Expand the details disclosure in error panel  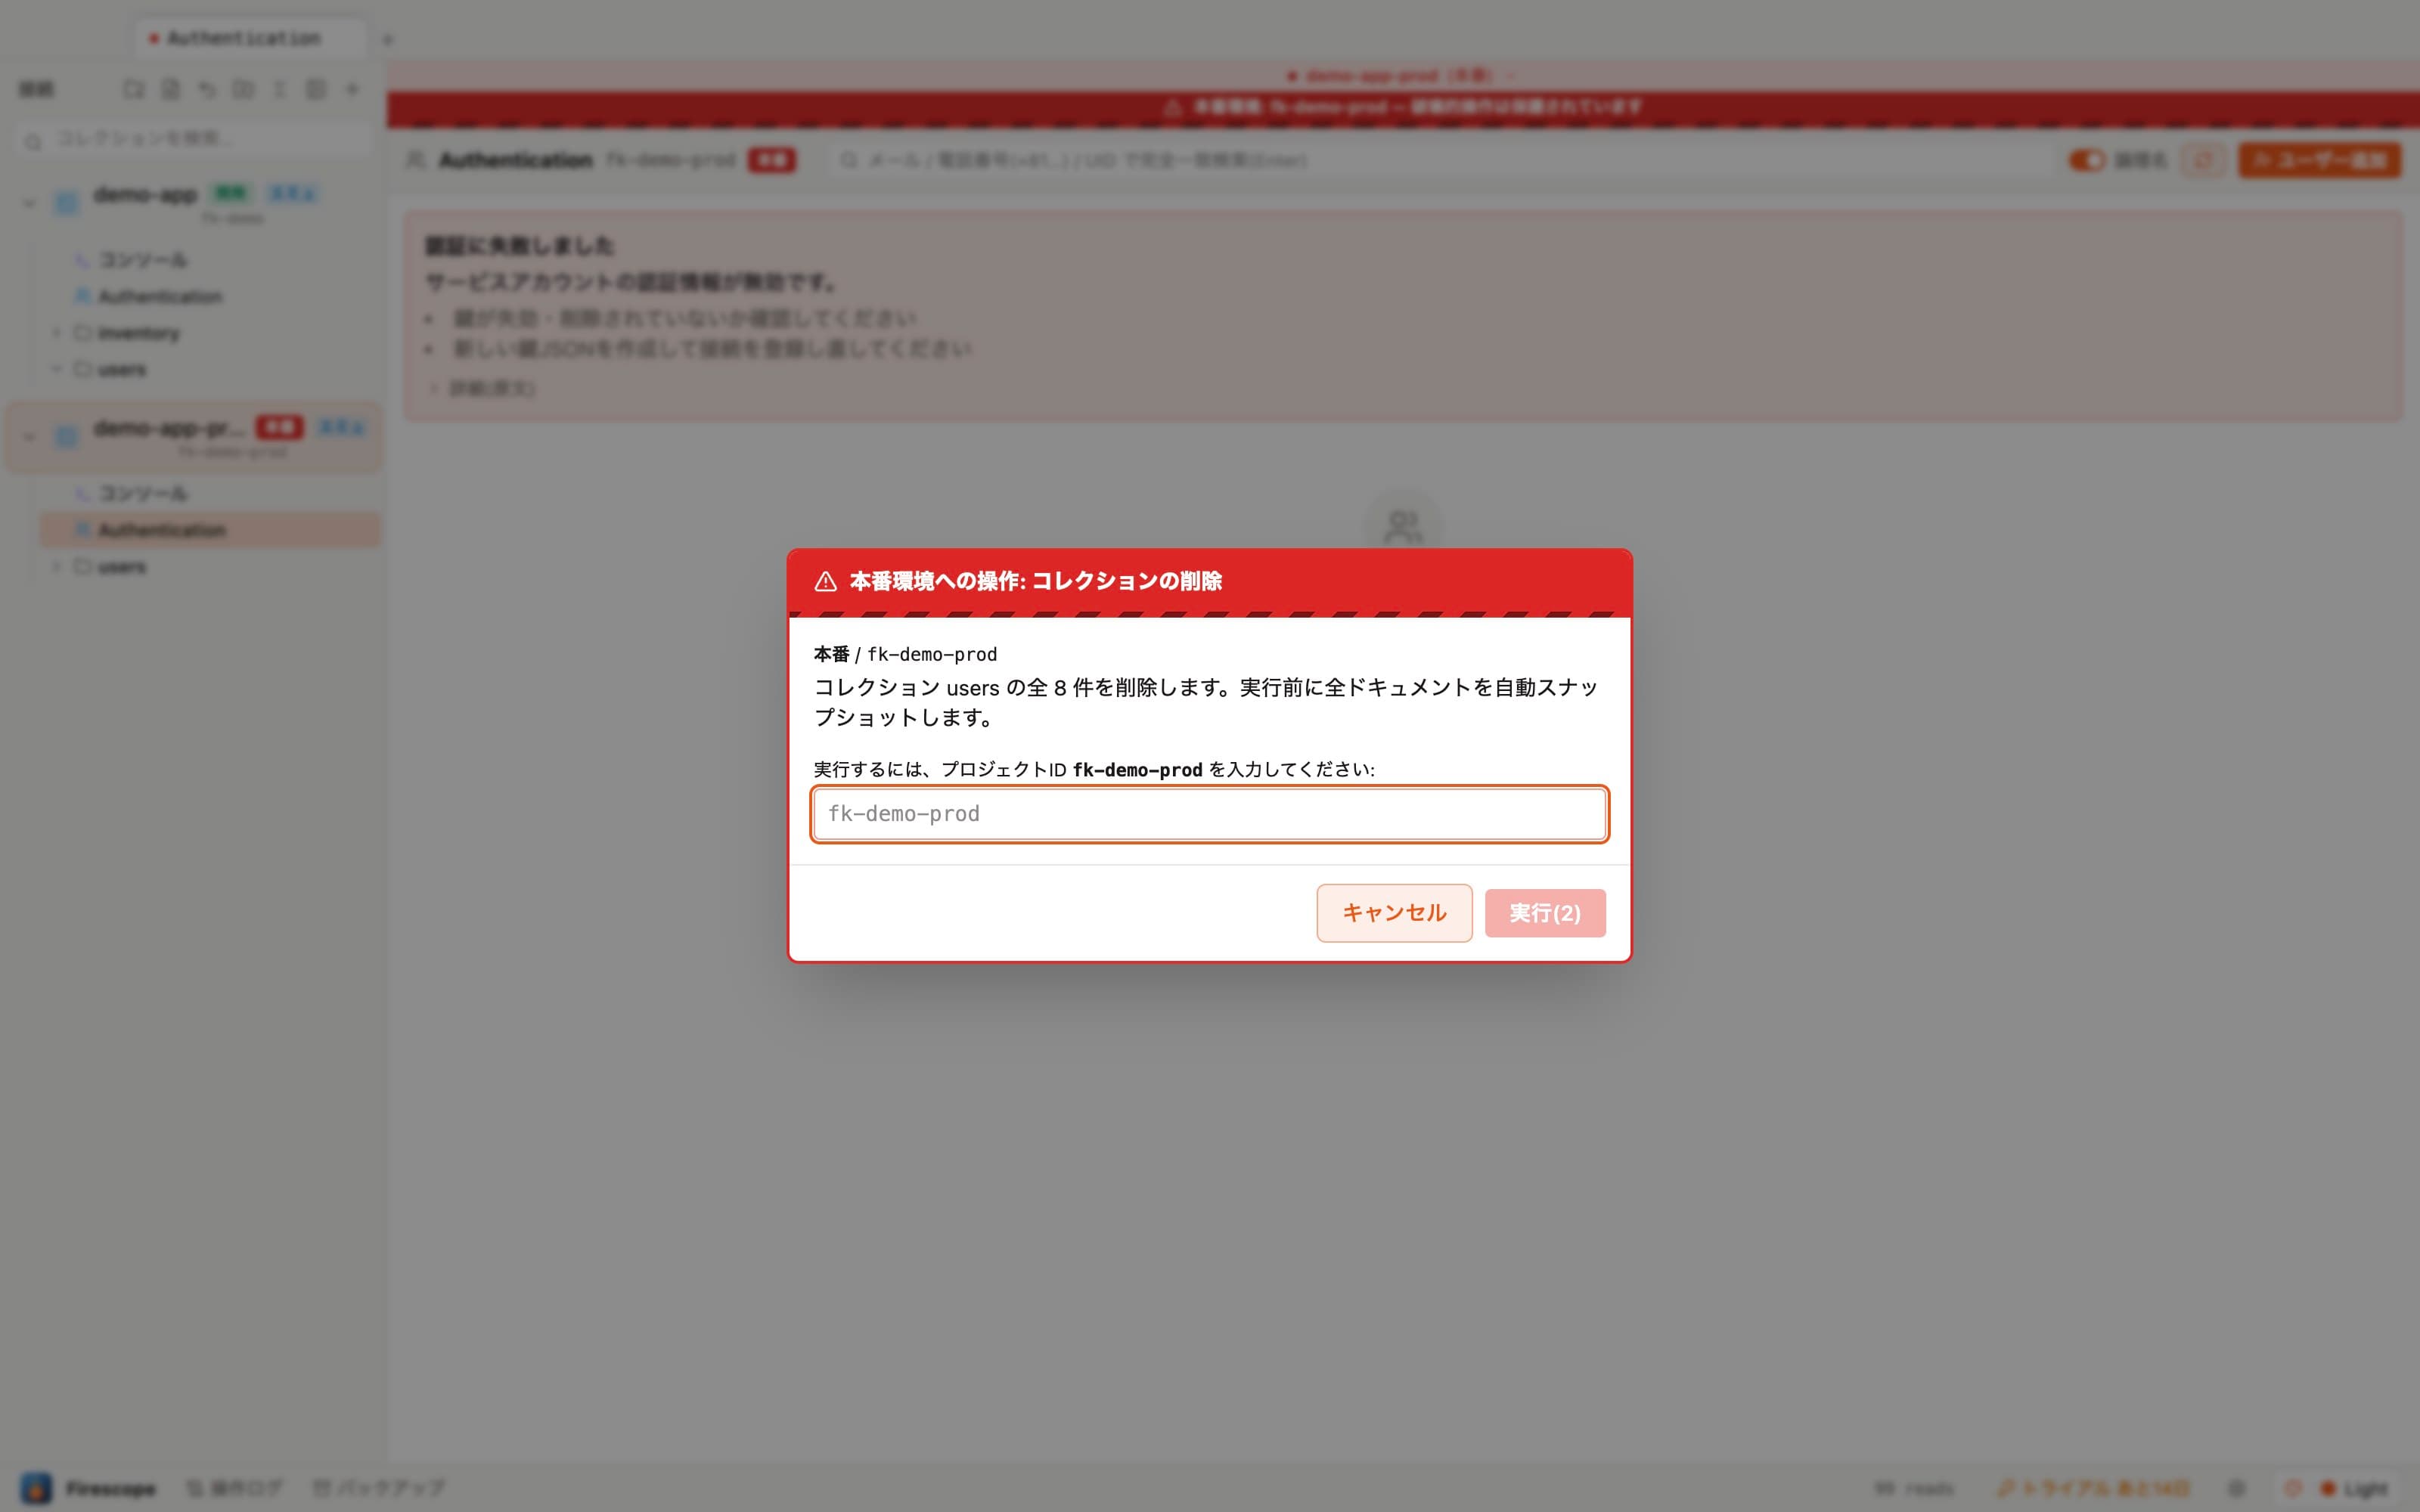tap(483, 388)
